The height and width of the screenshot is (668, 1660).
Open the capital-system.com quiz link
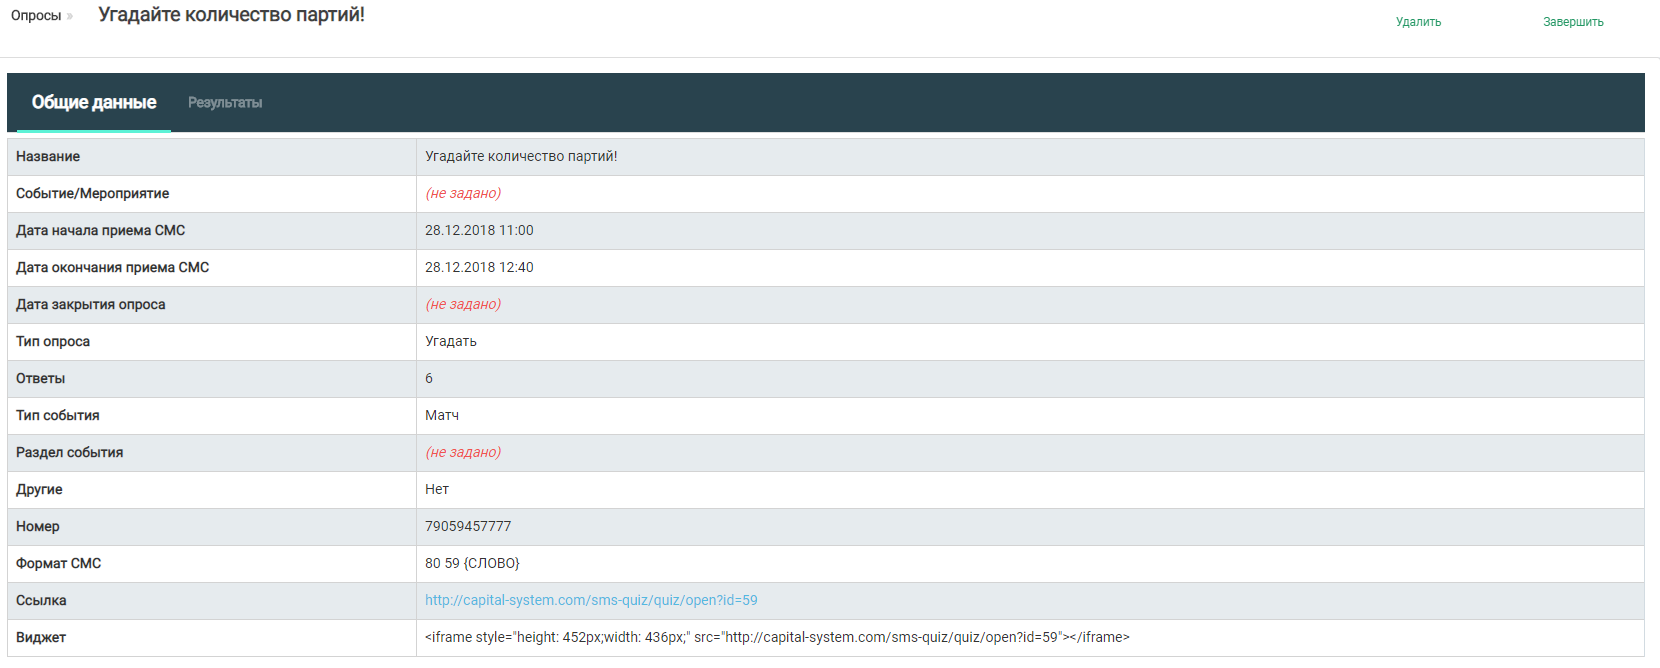click(x=591, y=600)
